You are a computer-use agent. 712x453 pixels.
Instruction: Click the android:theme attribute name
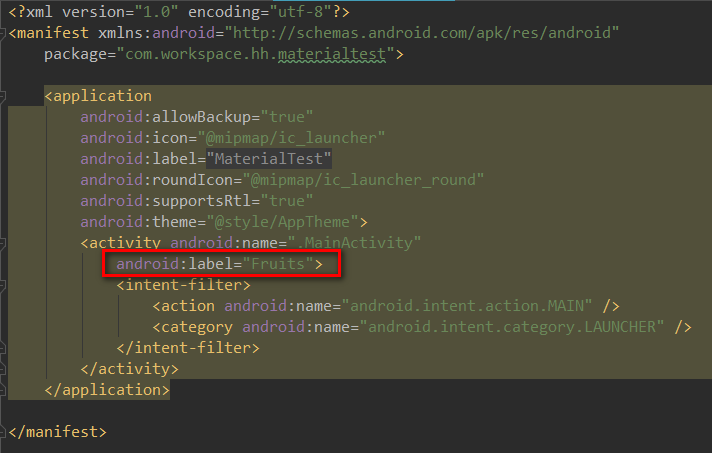[x=139, y=222]
